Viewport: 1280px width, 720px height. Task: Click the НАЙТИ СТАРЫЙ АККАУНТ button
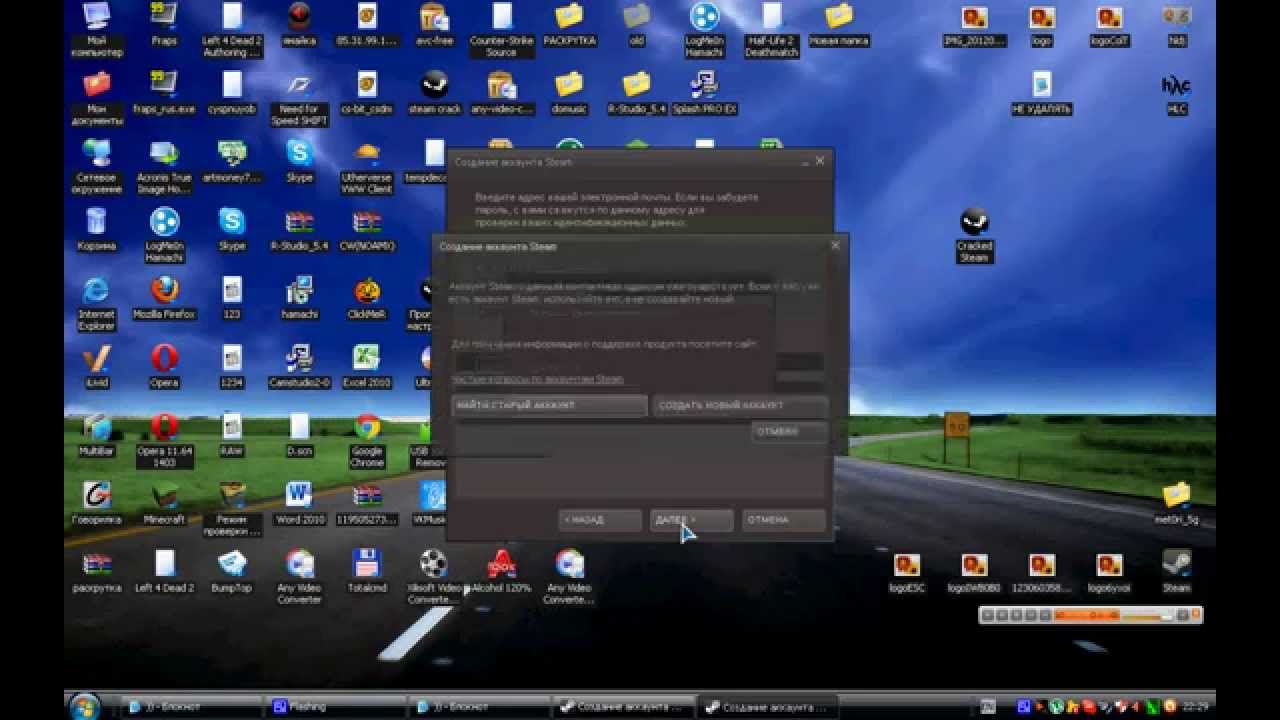coord(550,405)
